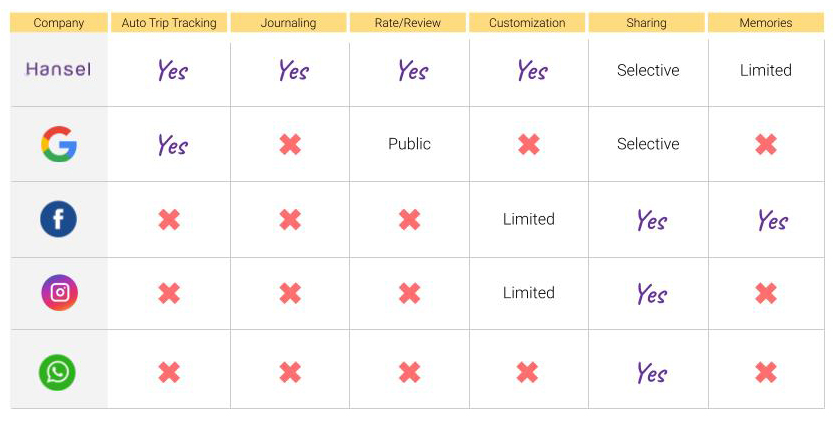Click Hansel's Auto Trip Tracking Yes
This screenshot has width=834, height=421.
pyautogui.click(x=172, y=70)
